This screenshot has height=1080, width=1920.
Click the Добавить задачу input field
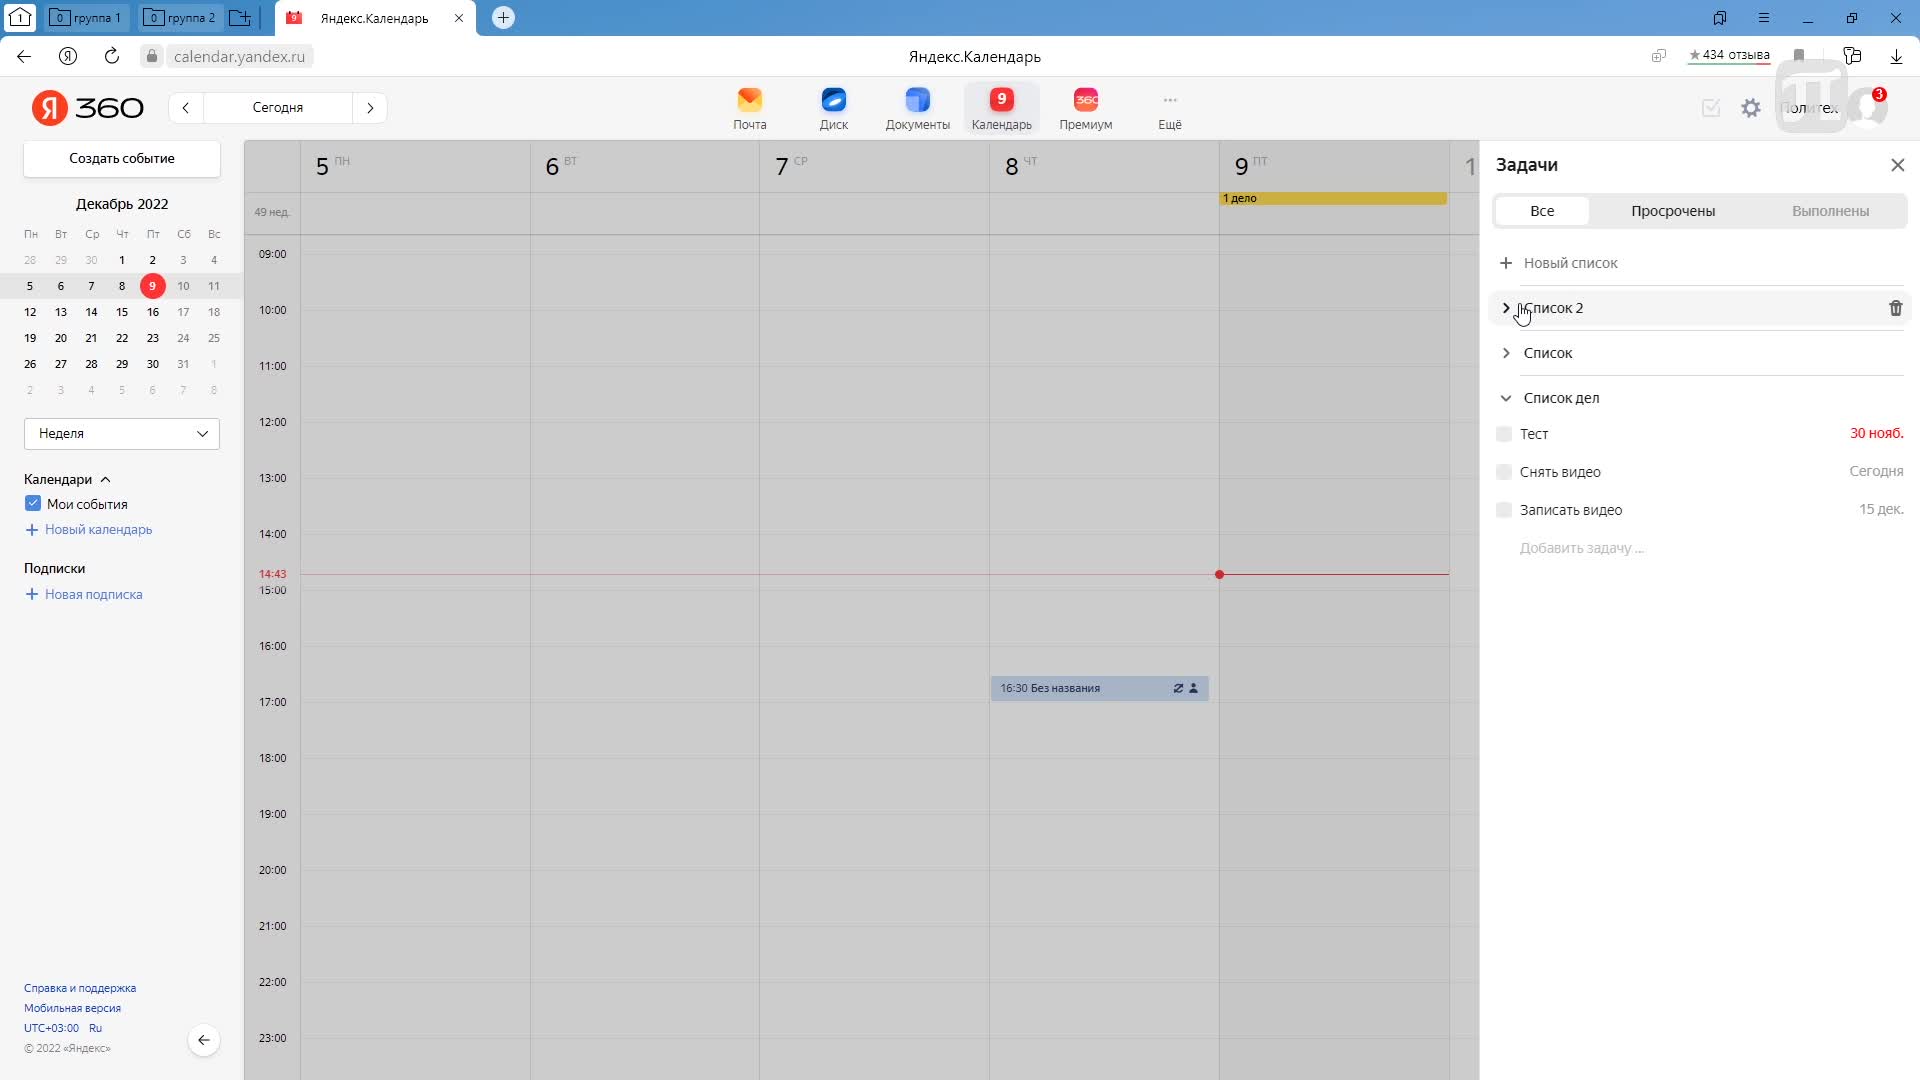(x=1581, y=548)
